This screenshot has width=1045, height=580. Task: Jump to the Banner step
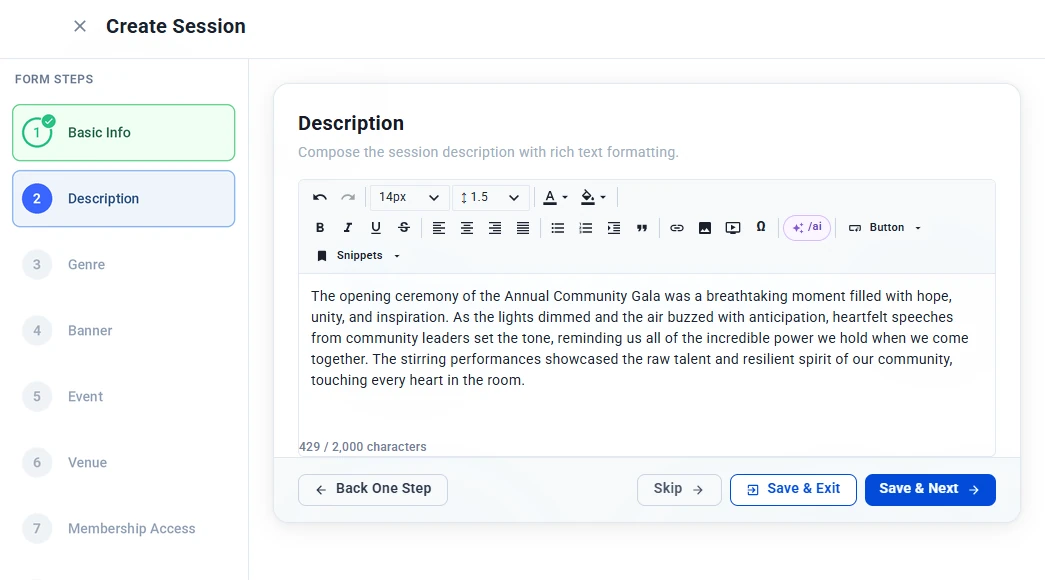(124, 331)
